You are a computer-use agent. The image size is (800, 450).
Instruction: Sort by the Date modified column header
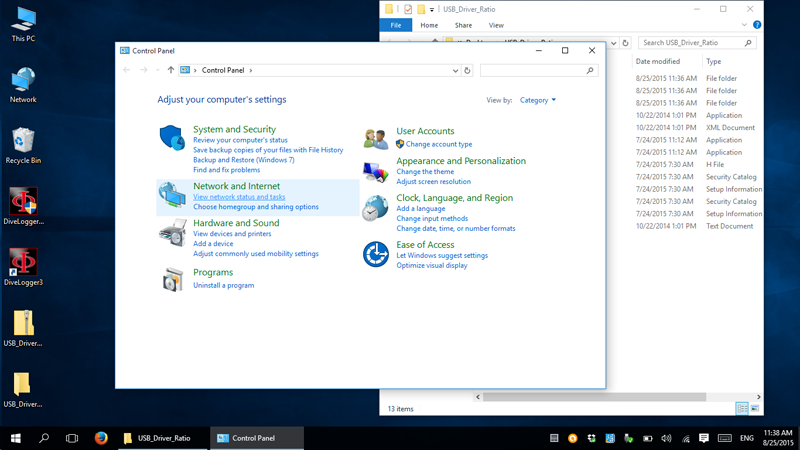point(658,61)
